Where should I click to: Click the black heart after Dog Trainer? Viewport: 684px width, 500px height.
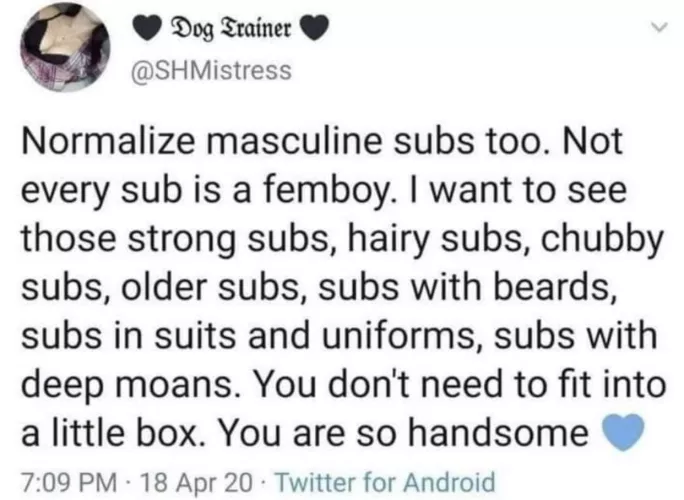(x=314, y=32)
